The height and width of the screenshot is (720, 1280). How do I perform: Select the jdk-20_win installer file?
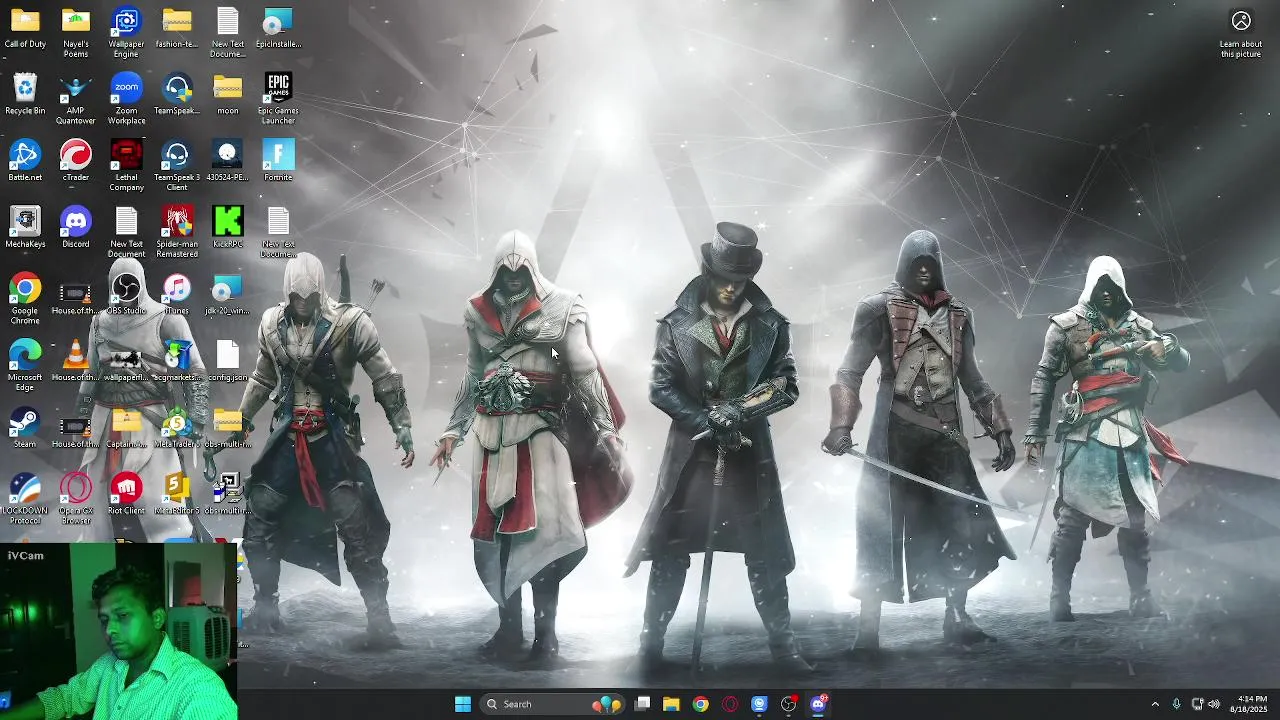pyautogui.click(x=228, y=295)
